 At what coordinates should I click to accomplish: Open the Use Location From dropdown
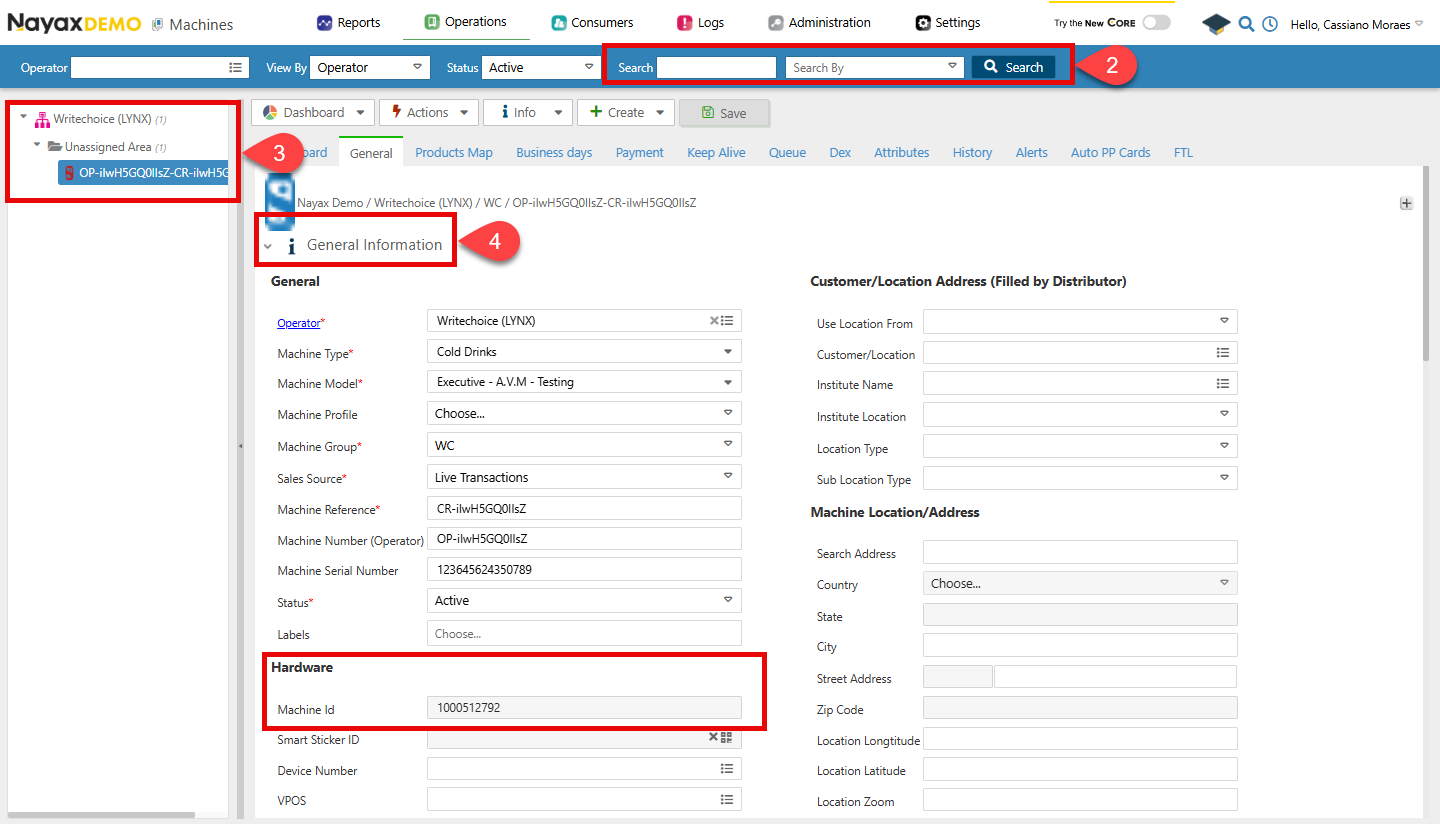tap(1080, 321)
